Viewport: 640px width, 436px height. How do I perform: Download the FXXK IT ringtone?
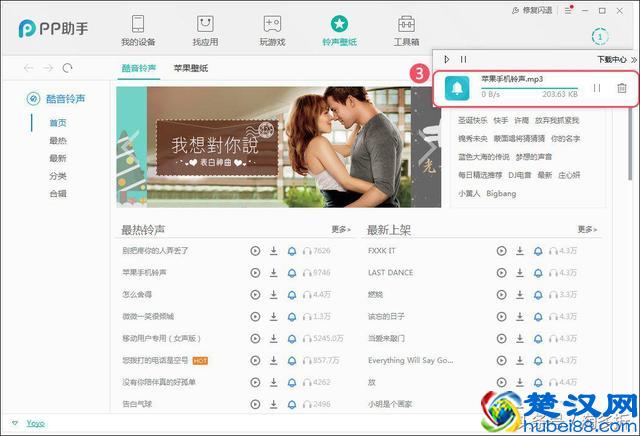click(520, 251)
